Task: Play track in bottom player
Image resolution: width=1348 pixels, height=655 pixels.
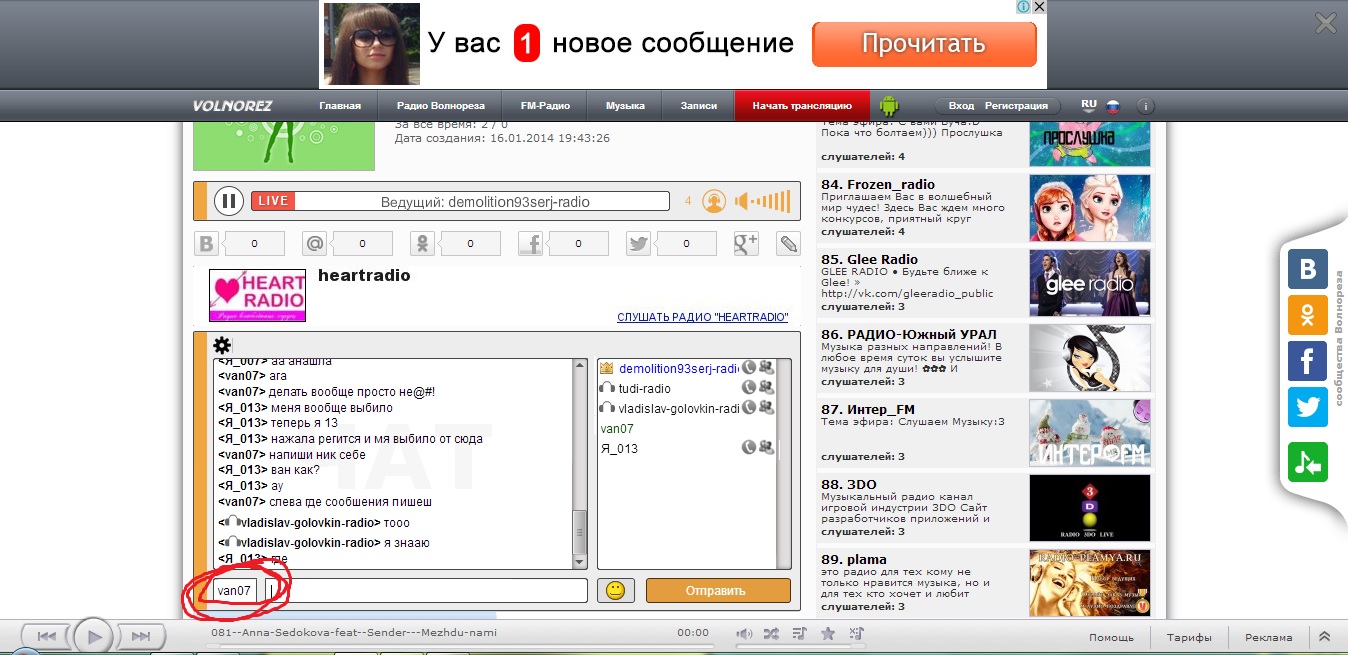Action: pos(93,636)
